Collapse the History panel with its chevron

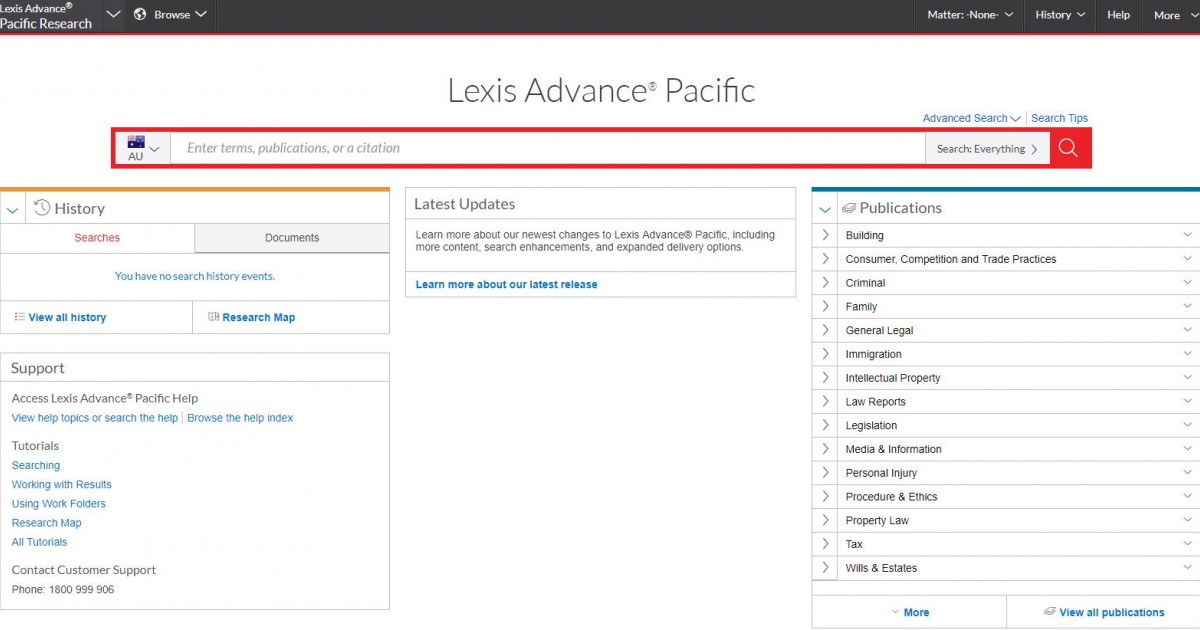pyautogui.click(x=12, y=209)
